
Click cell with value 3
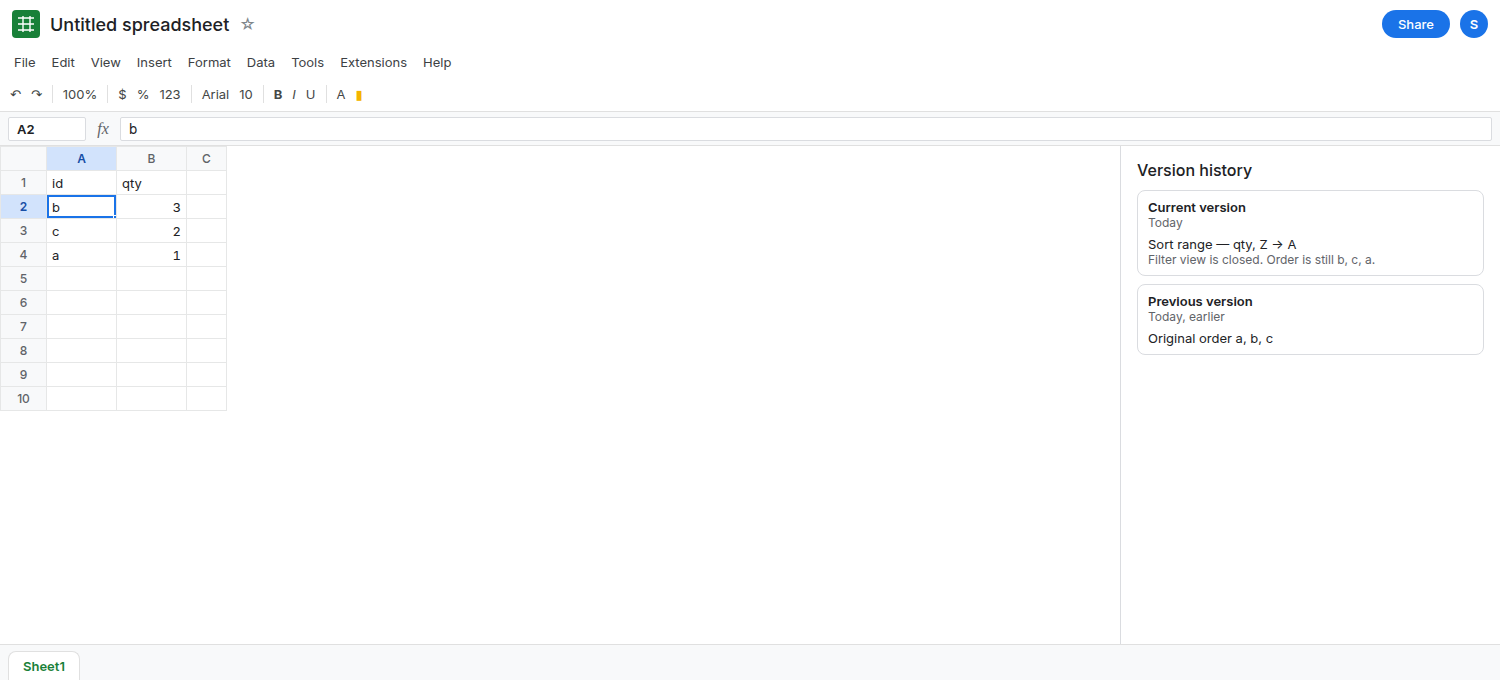click(151, 207)
